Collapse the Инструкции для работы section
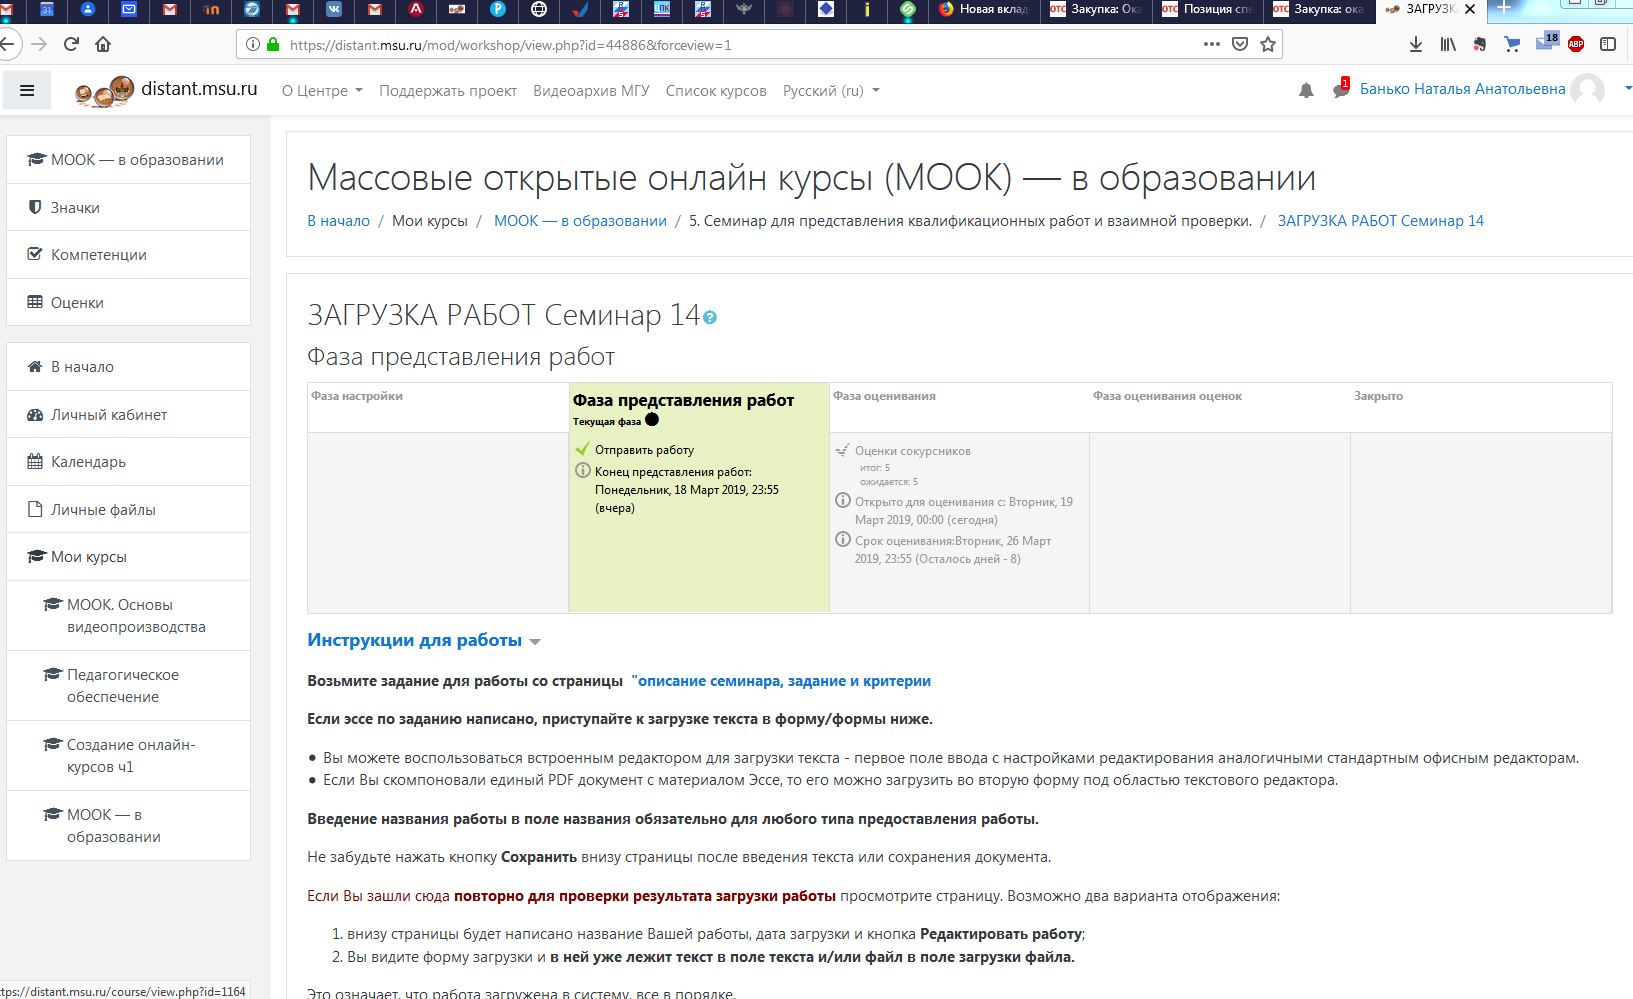The width and height of the screenshot is (1633, 999). pos(533,641)
